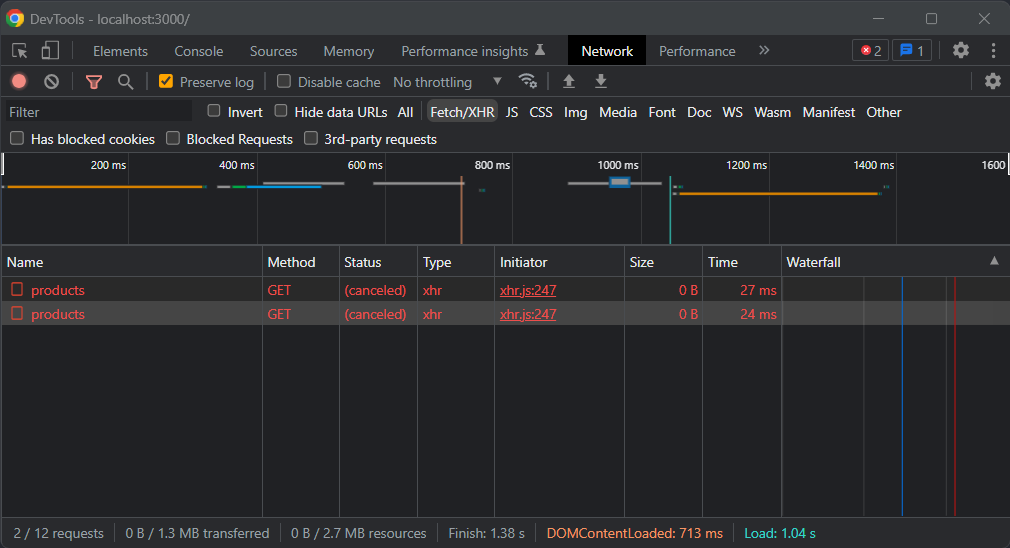The image size is (1010, 548).
Task: Switch to the Console tab
Action: (x=198, y=51)
